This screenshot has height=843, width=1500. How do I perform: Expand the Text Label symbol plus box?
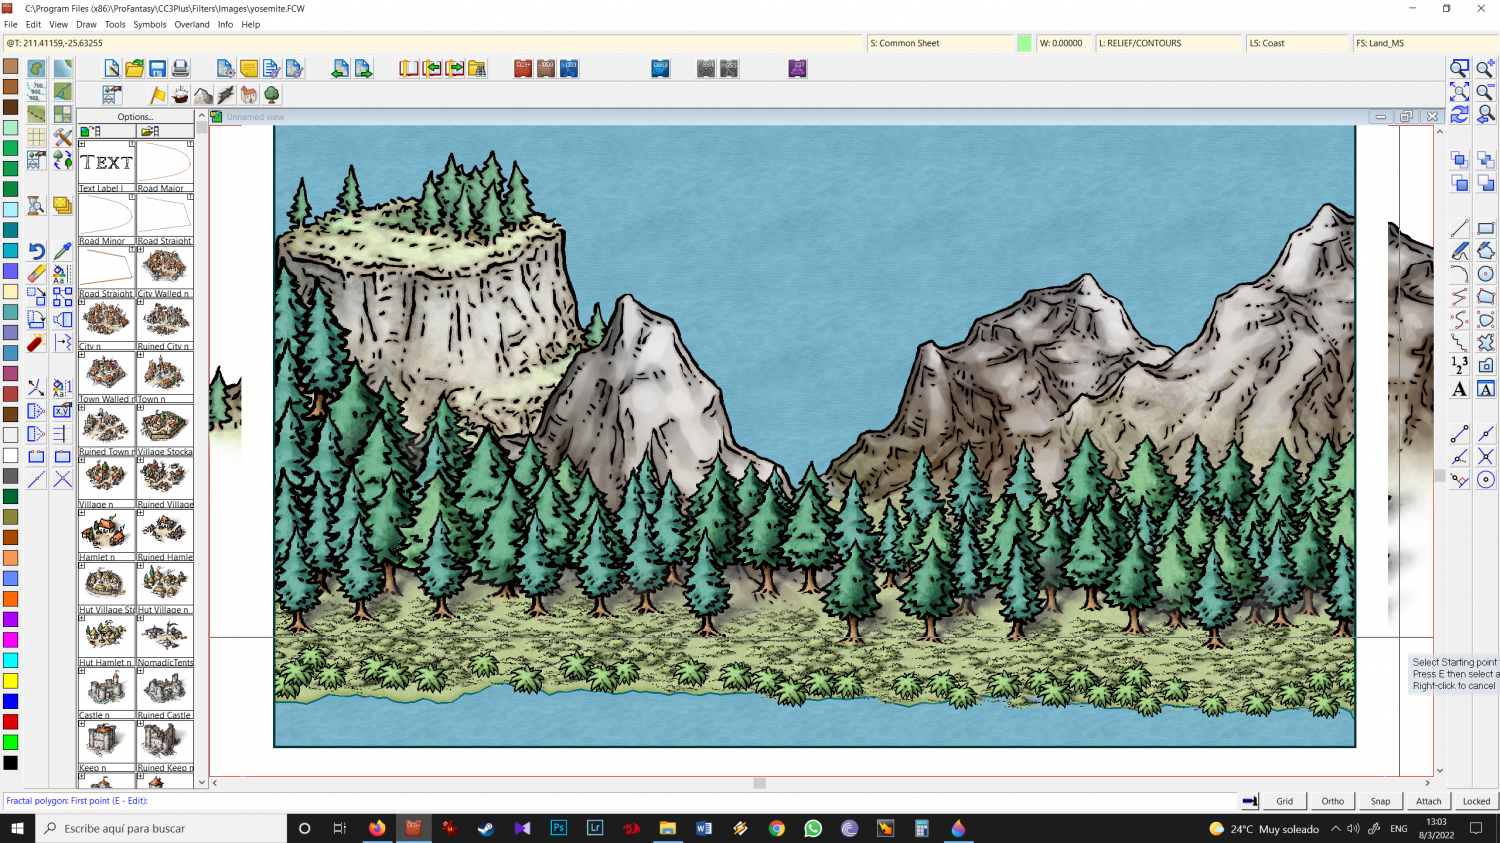point(82,144)
